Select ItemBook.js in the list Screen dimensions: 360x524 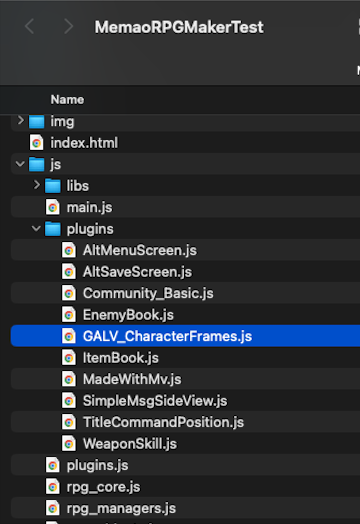coord(121,358)
